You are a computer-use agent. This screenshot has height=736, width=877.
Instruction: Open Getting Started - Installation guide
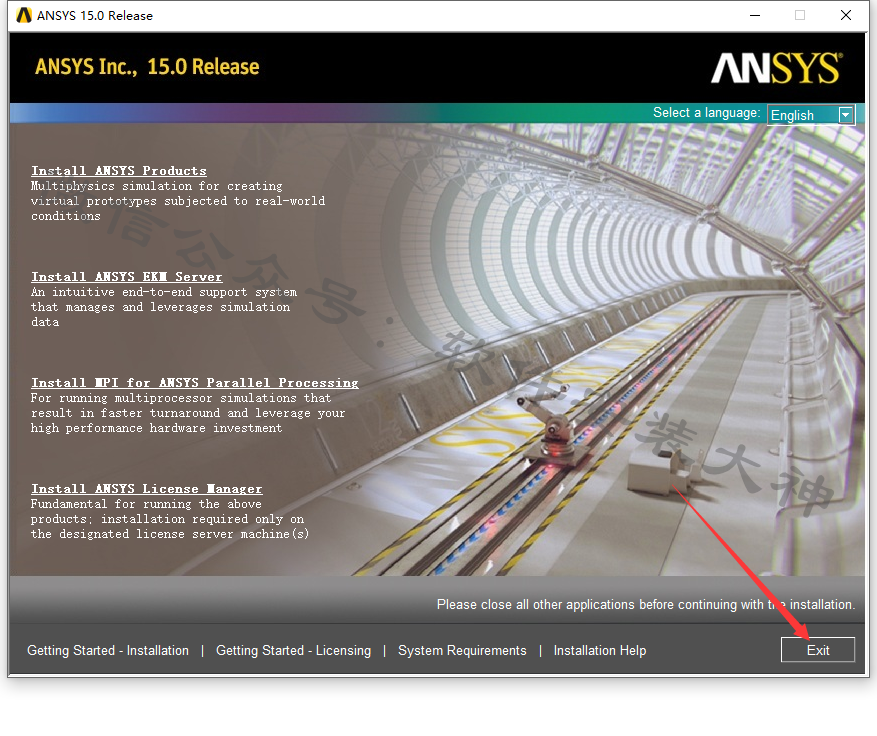(108, 650)
